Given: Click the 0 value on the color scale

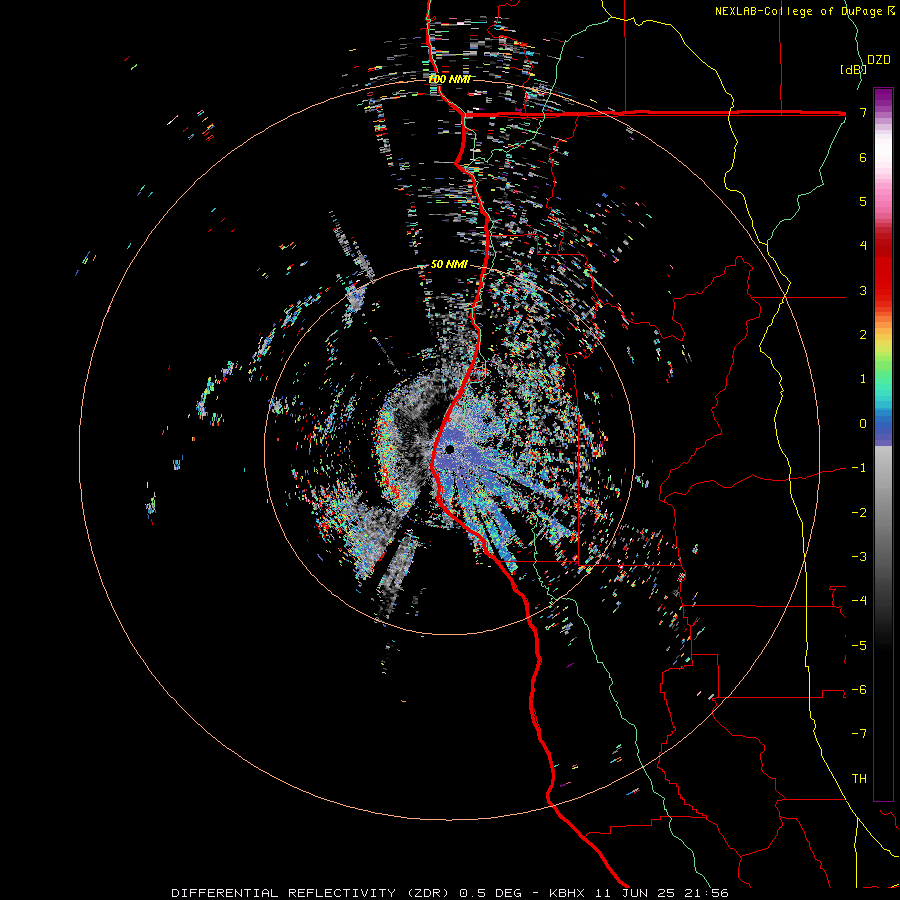Looking at the screenshot, I should [x=863, y=424].
